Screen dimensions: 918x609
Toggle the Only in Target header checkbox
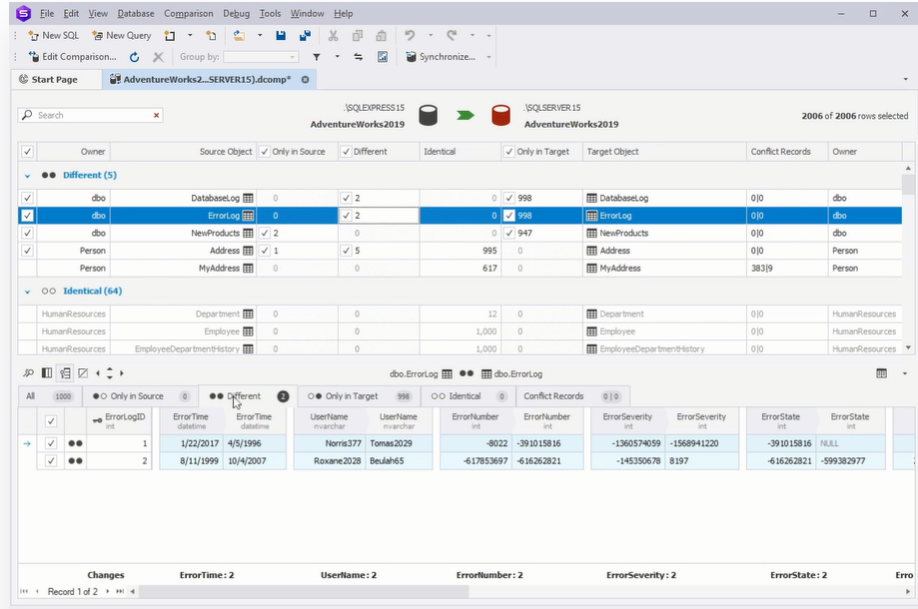[x=510, y=152]
